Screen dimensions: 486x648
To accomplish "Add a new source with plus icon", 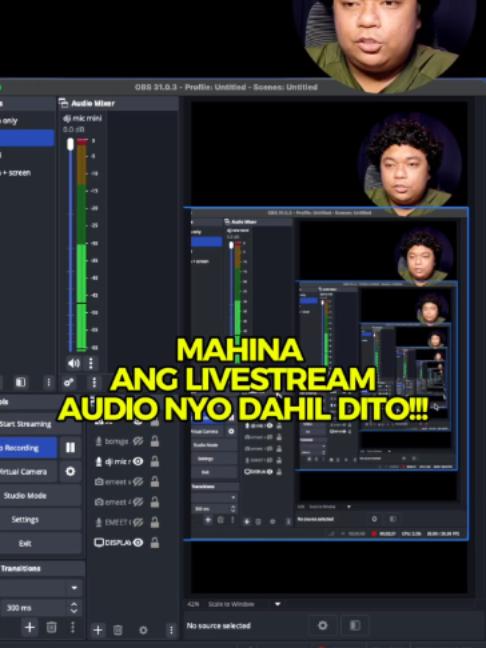I will click(98, 630).
